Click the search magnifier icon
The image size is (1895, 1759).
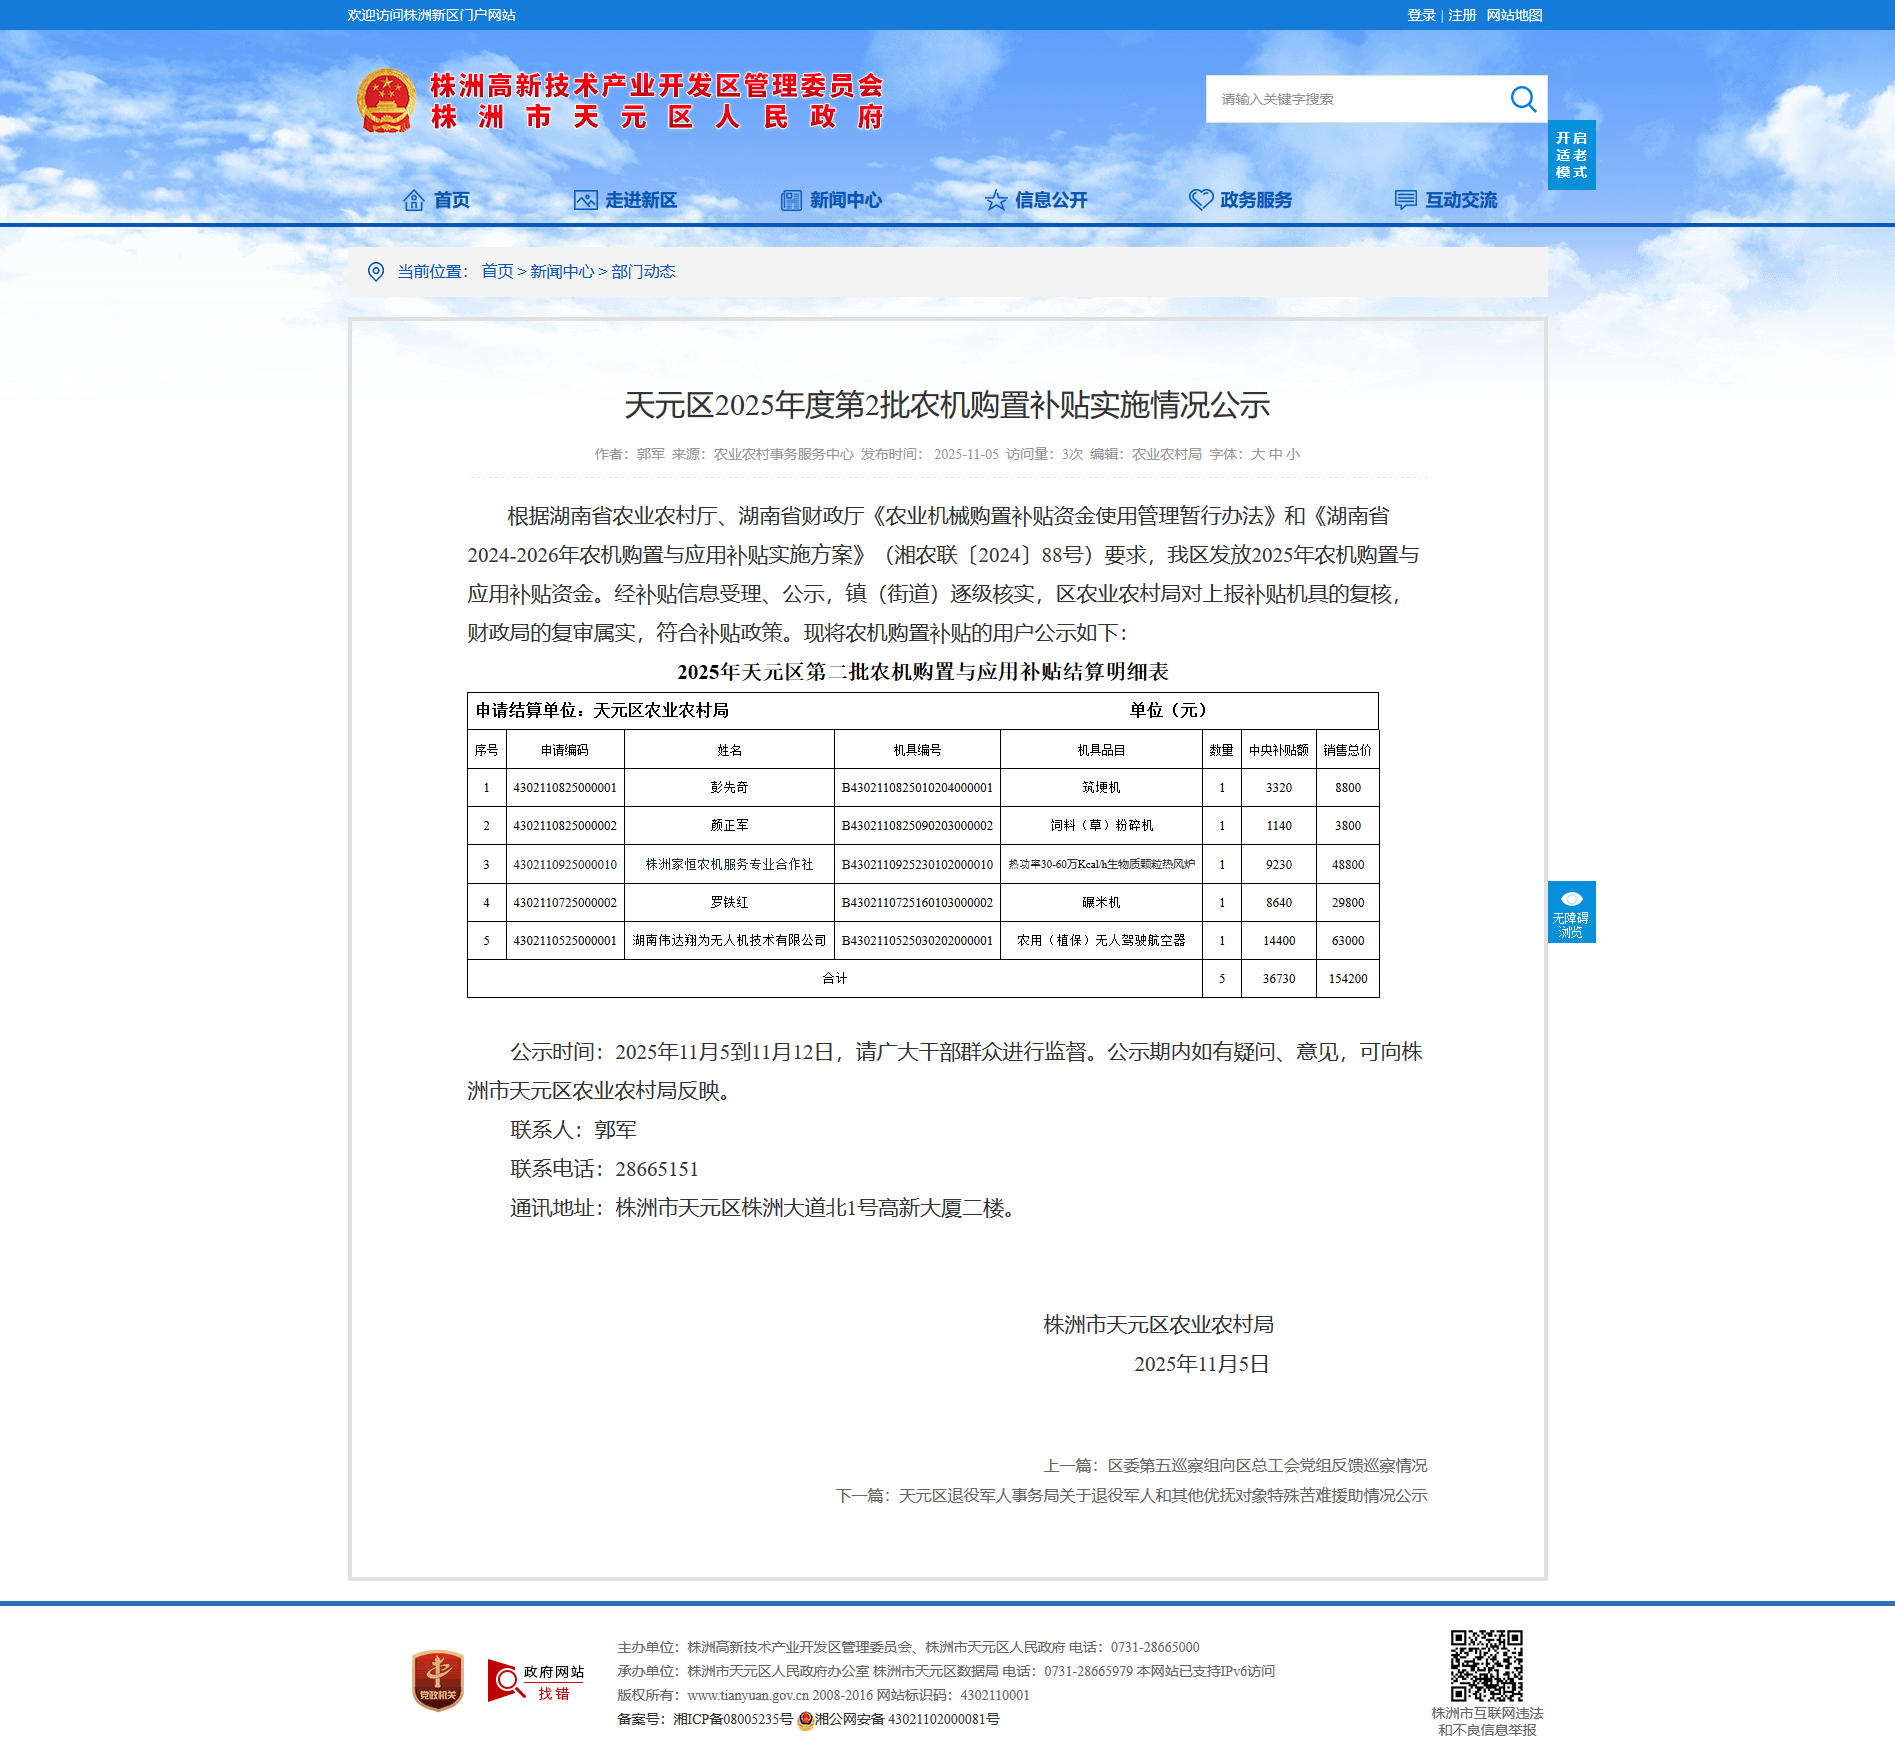point(1522,99)
